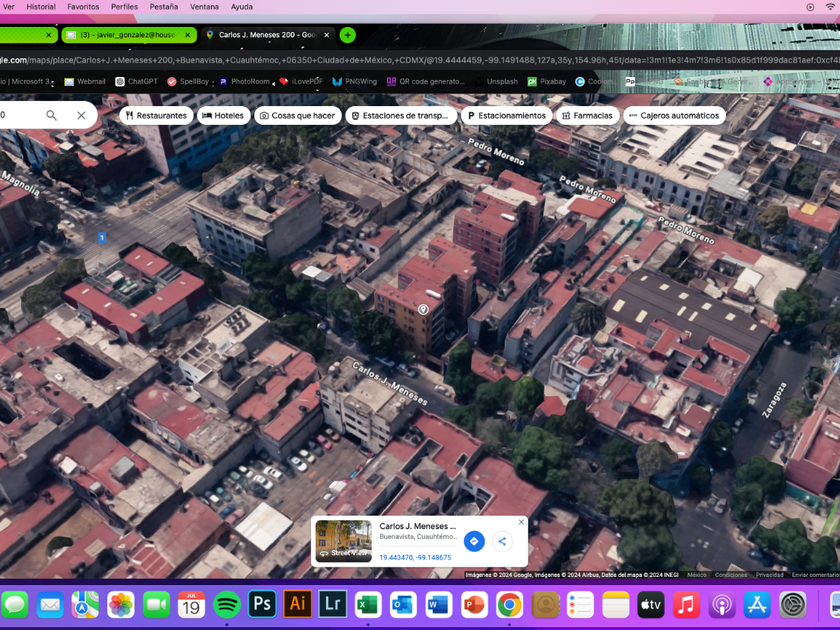
Task: Click the coordinates link 19.443470, -99.148675
Action: pos(415,557)
